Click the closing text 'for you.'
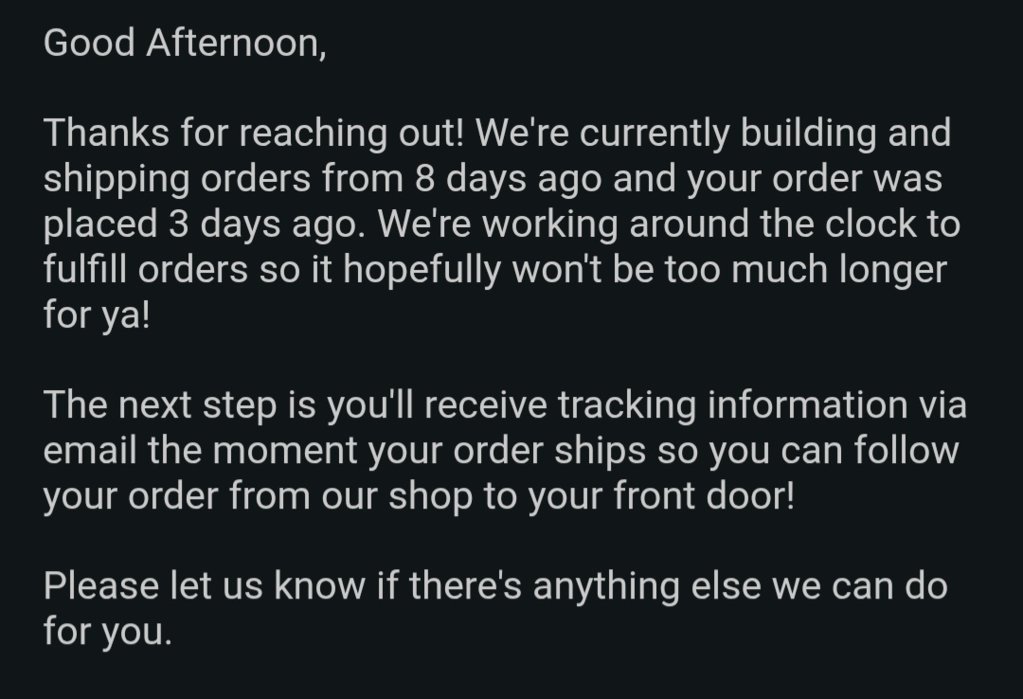This screenshot has width=1023, height=699. pos(108,632)
